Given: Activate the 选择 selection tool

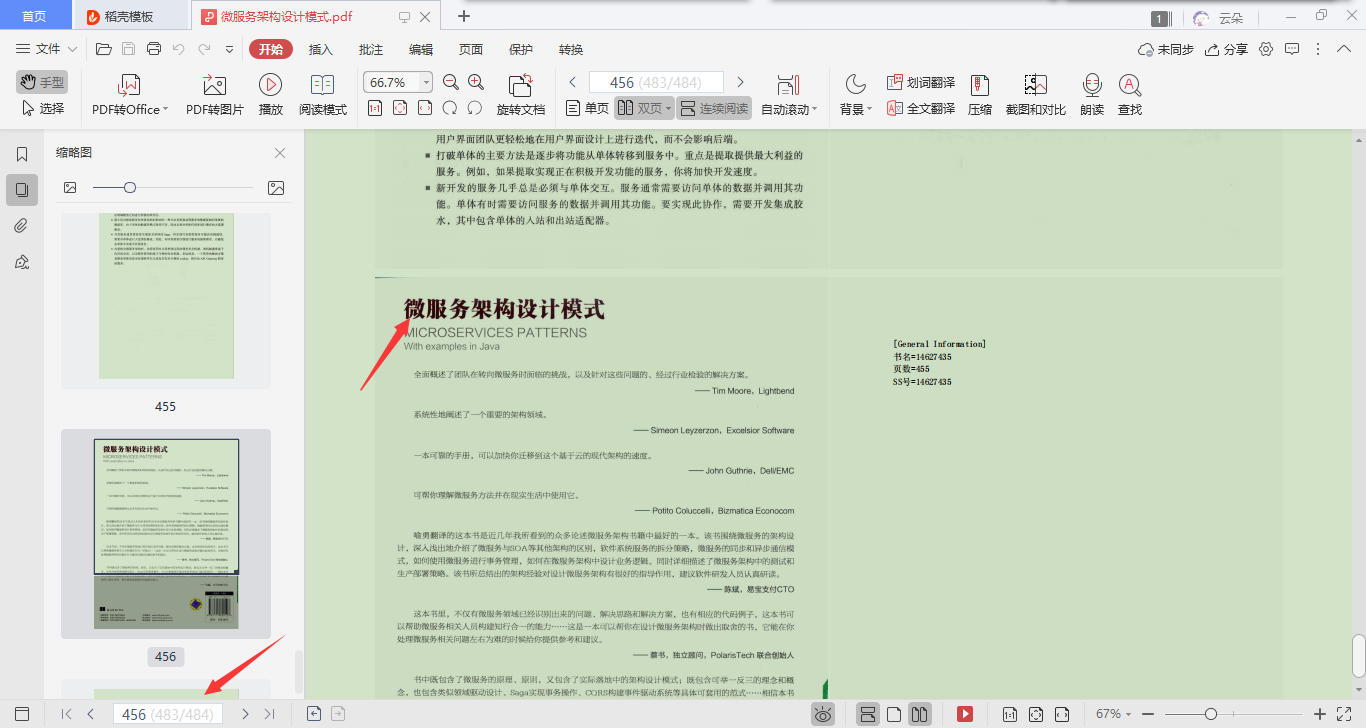Looking at the screenshot, I should click(43, 108).
